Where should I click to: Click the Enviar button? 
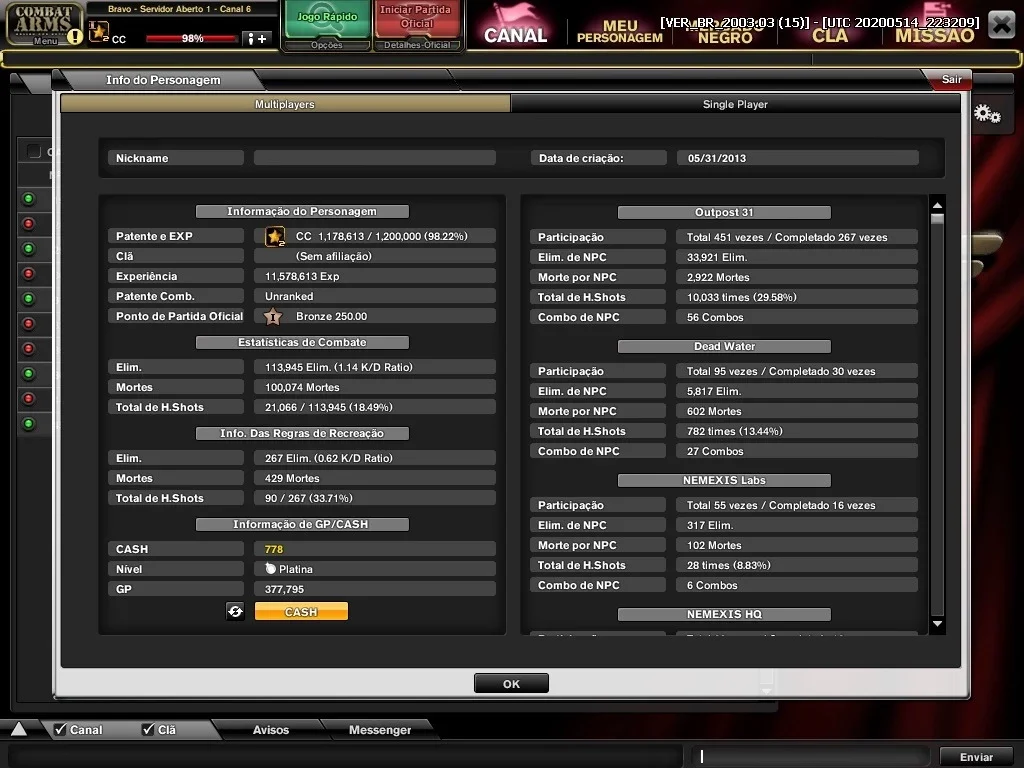[976, 757]
